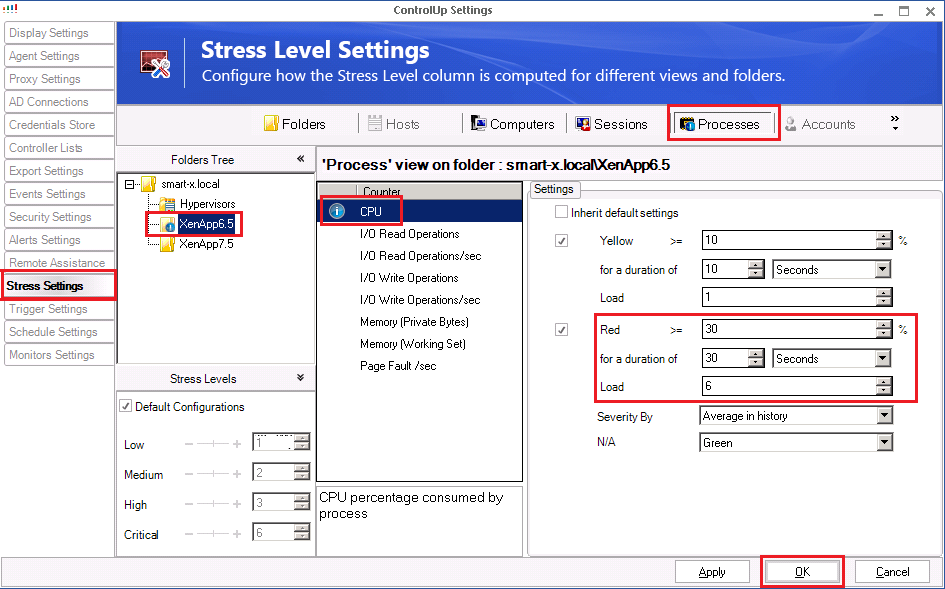The width and height of the screenshot is (945, 589).
Task: Open Credentials Store section
Action: pyautogui.click(x=59, y=125)
